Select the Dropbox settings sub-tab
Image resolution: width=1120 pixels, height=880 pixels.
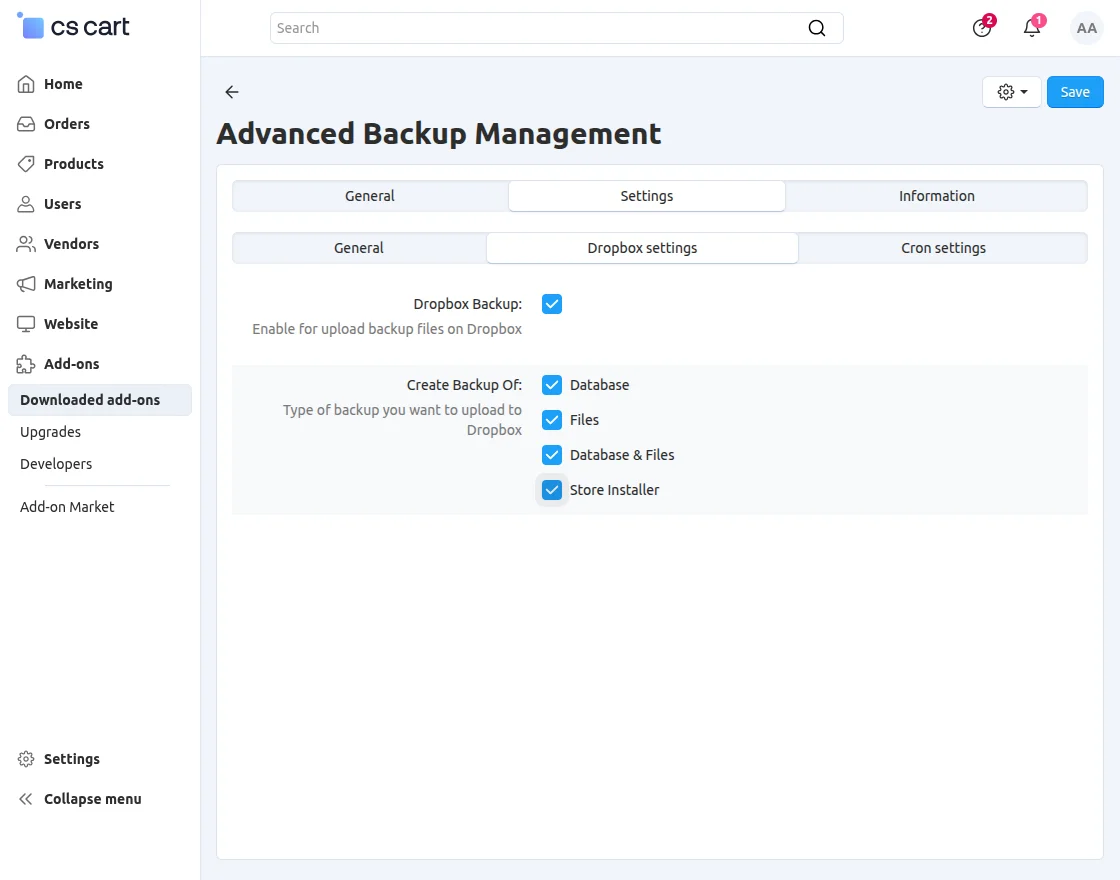[x=642, y=248]
